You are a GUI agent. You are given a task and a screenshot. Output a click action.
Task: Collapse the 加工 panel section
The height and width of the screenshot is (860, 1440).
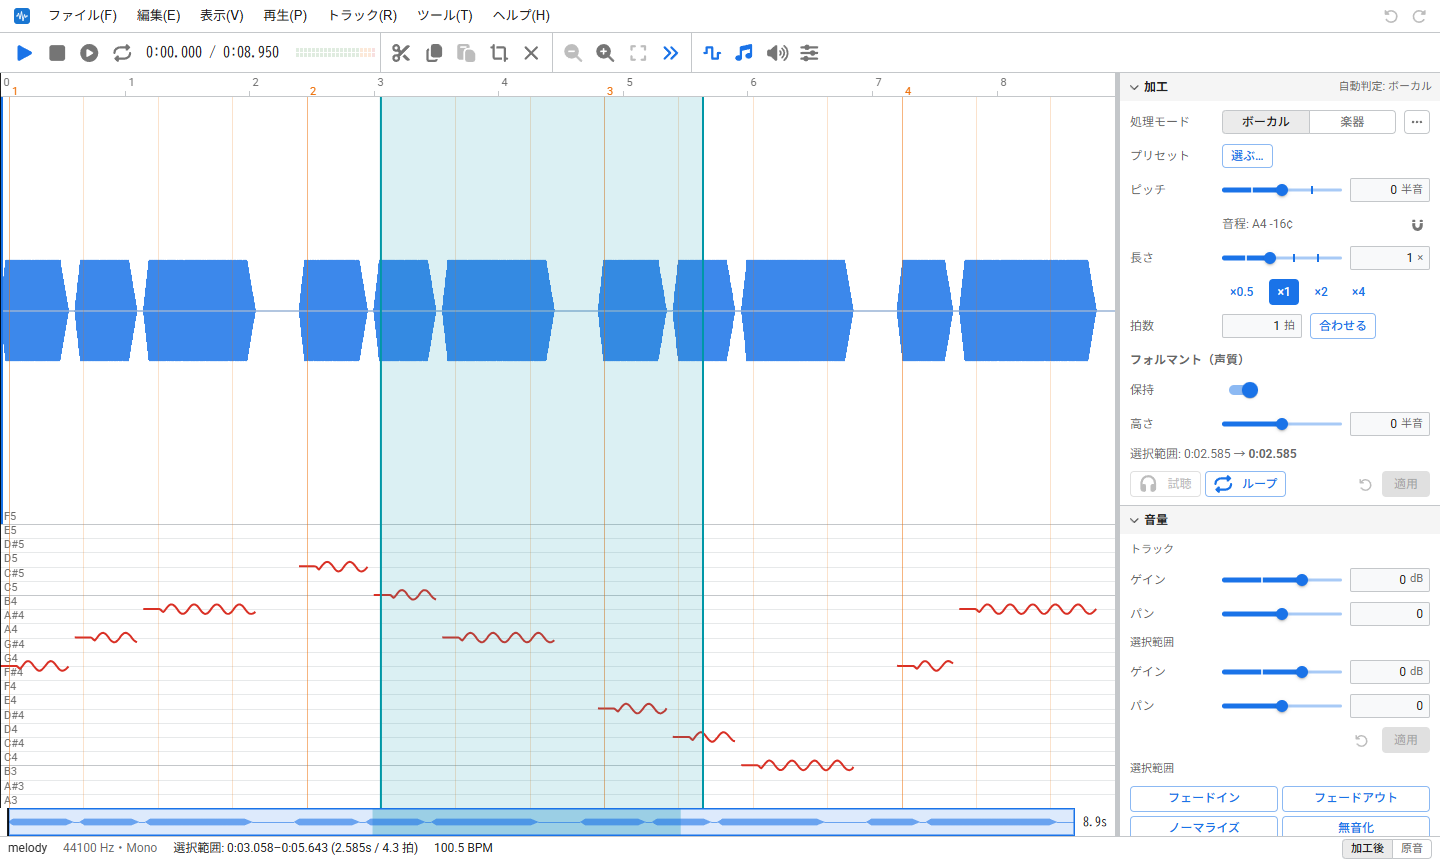[1134, 87]
